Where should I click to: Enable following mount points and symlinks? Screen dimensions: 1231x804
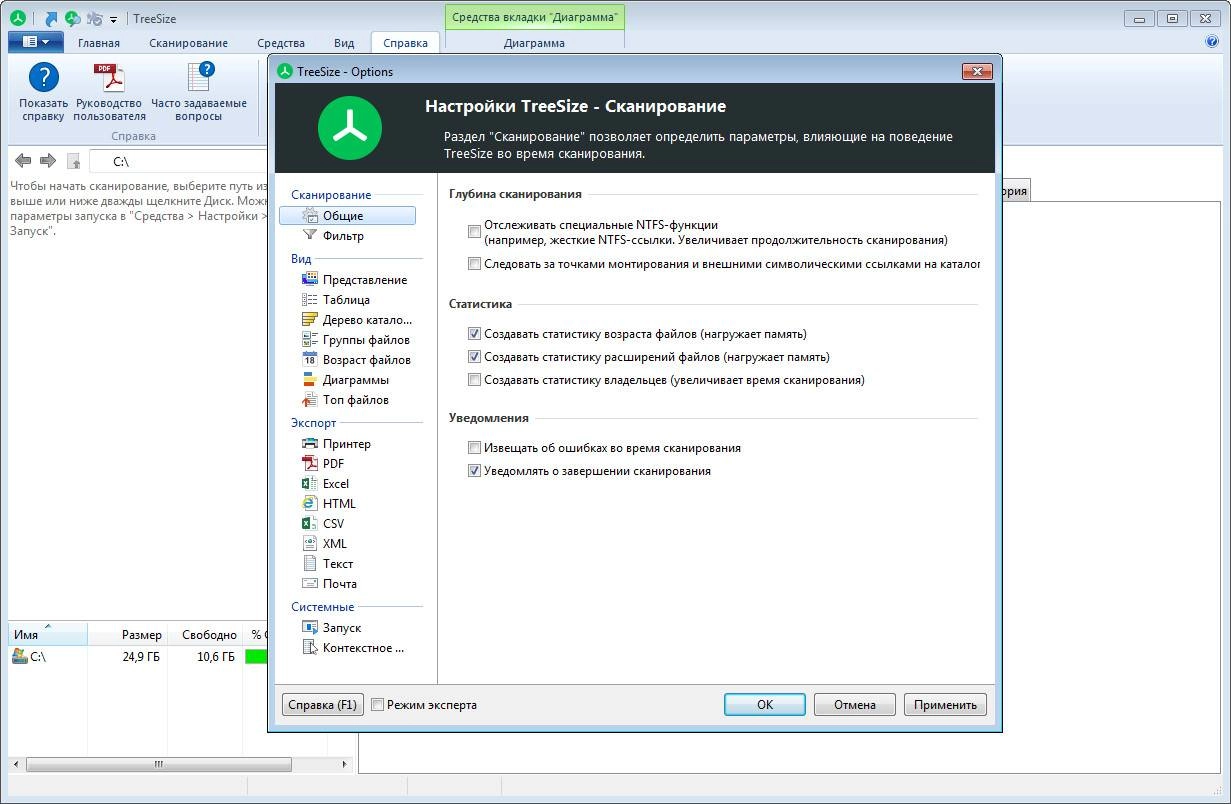click(475, 264)
